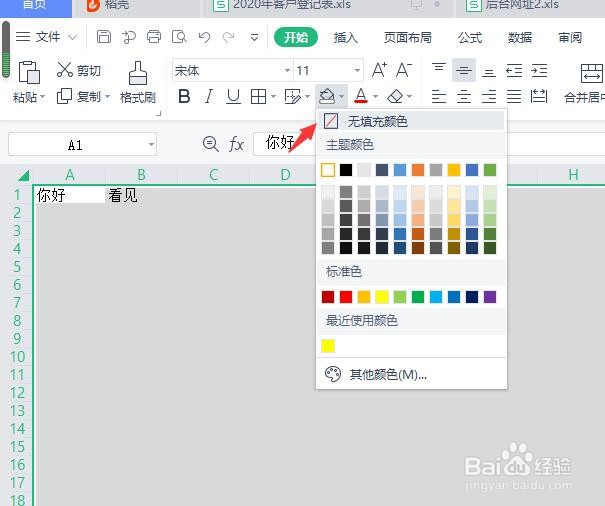This screenshot has height=506, width=605.
Task: Open the Name Box A1 dropdown
Action: 151,144
